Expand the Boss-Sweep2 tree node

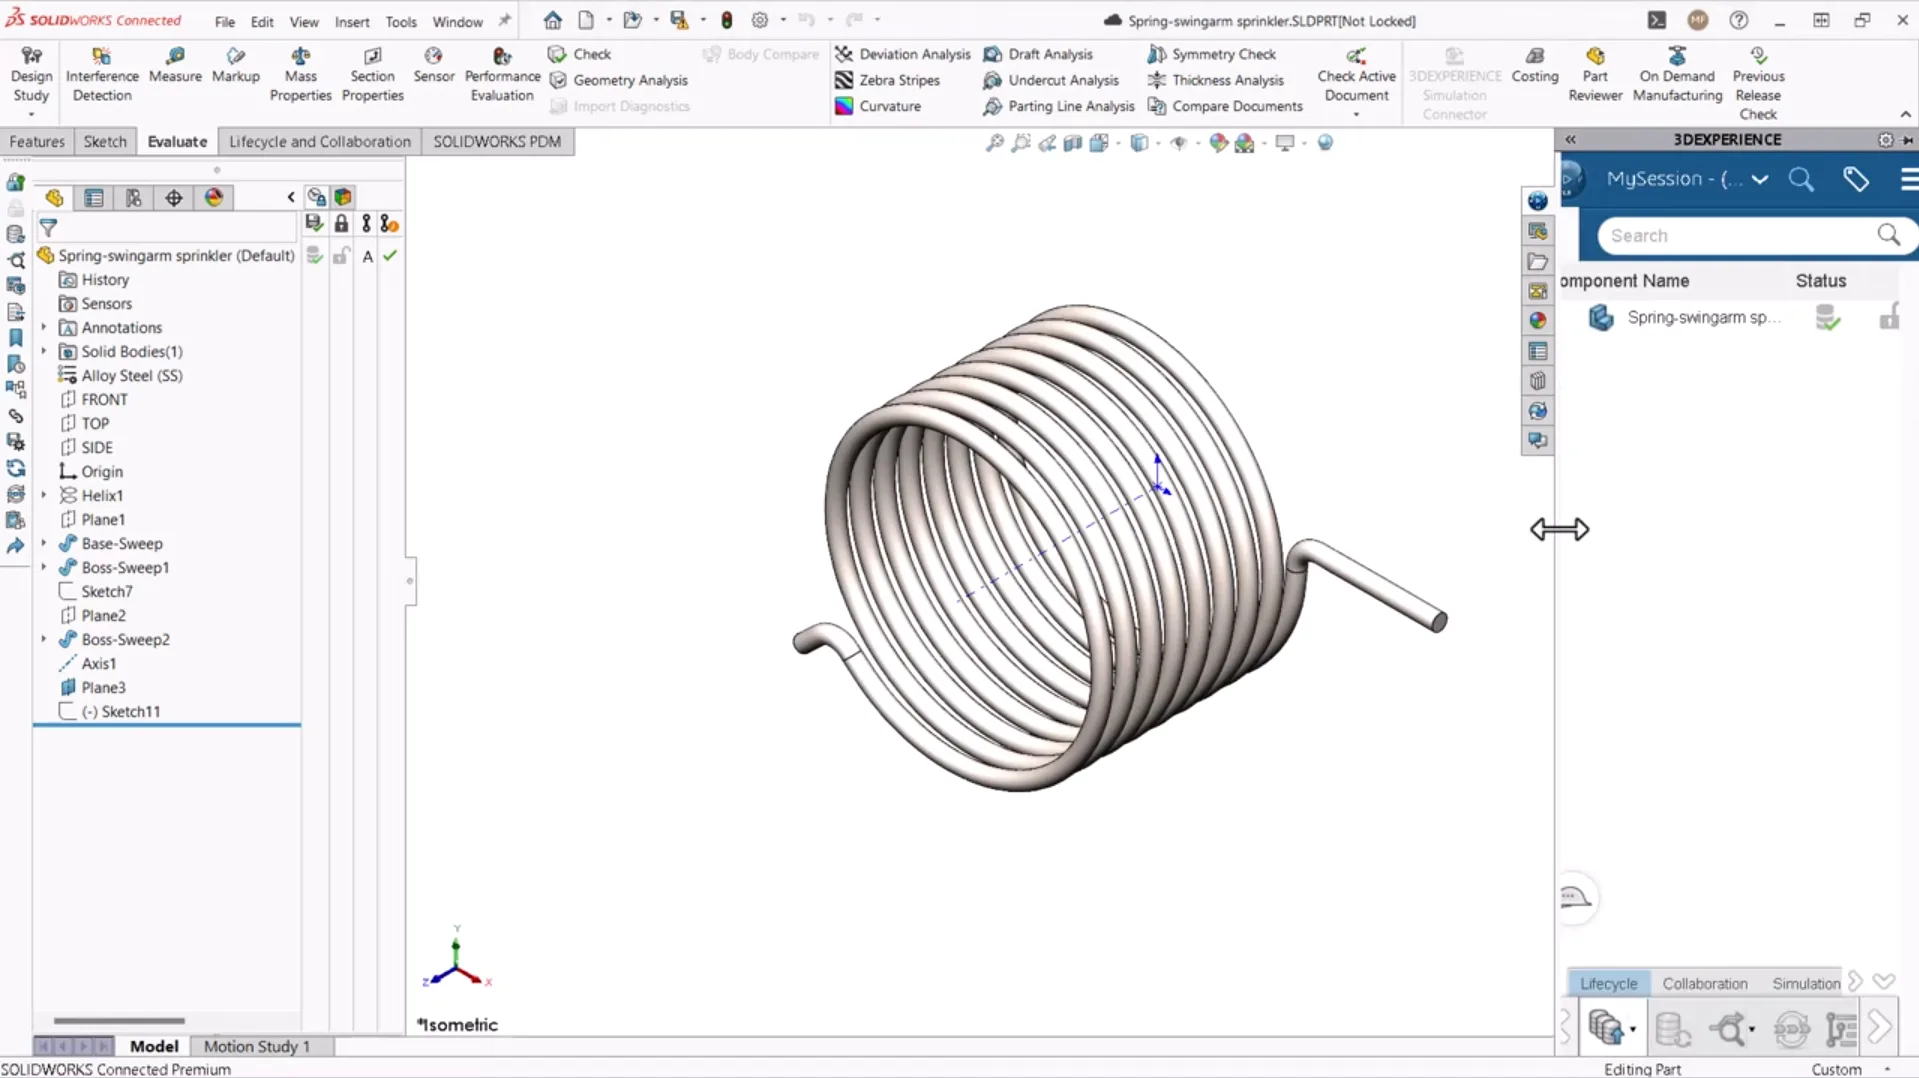44,640
